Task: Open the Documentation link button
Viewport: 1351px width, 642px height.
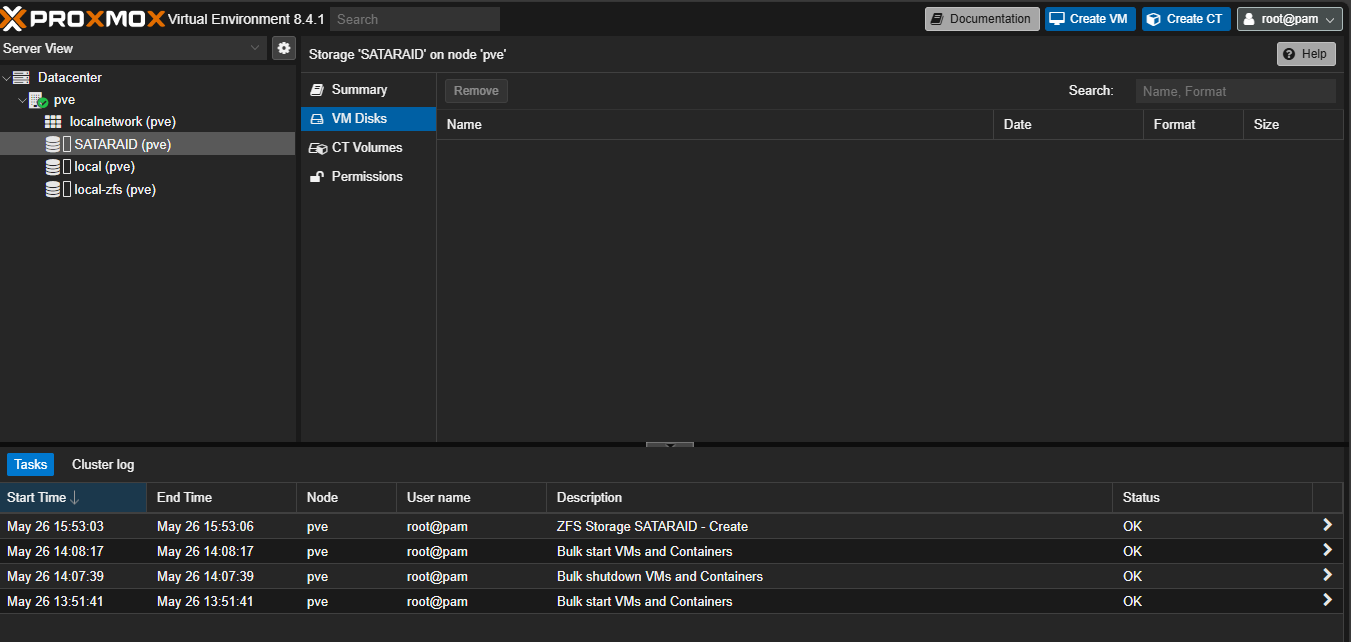Action: point(981,19)
